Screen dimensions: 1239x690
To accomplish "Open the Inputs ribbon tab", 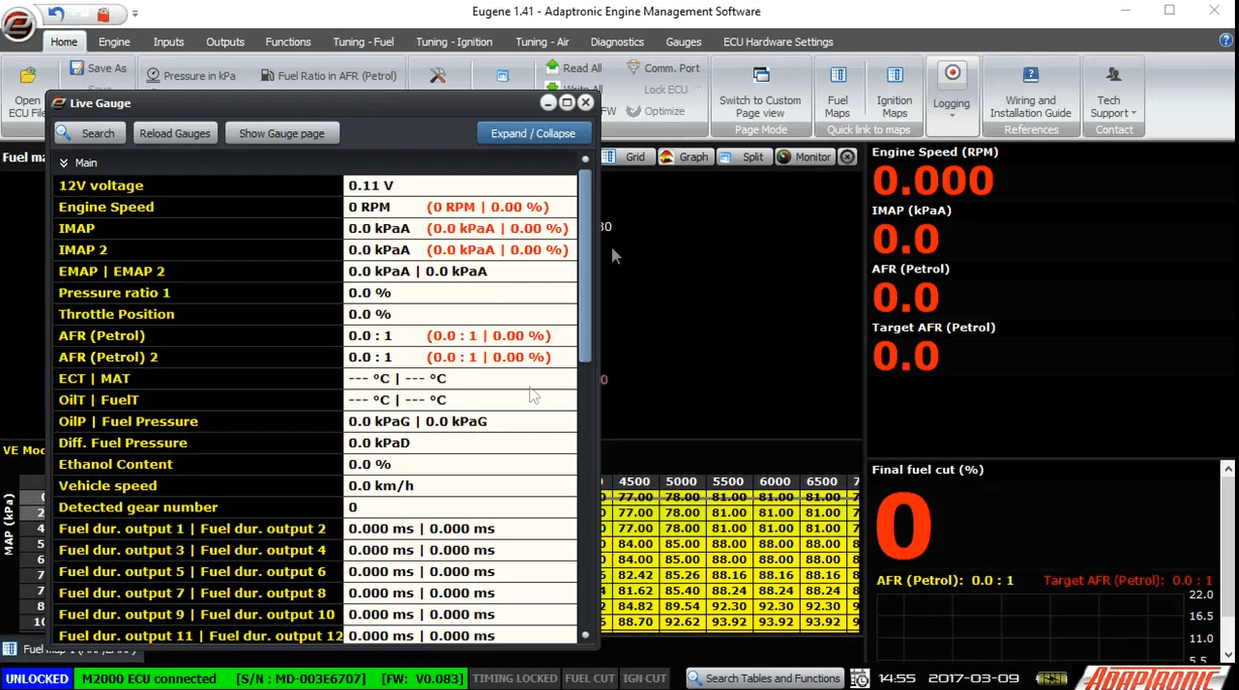I will 168,42.
